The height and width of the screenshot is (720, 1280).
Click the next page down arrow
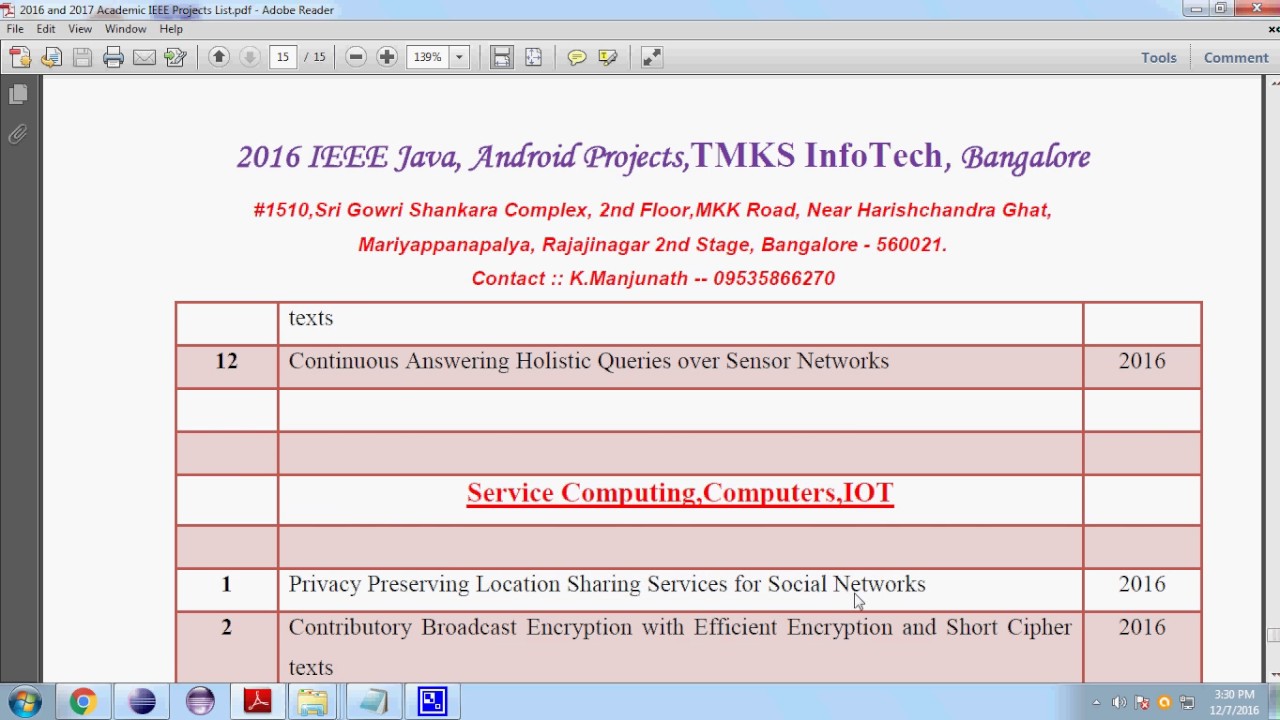tap(250, 57)
